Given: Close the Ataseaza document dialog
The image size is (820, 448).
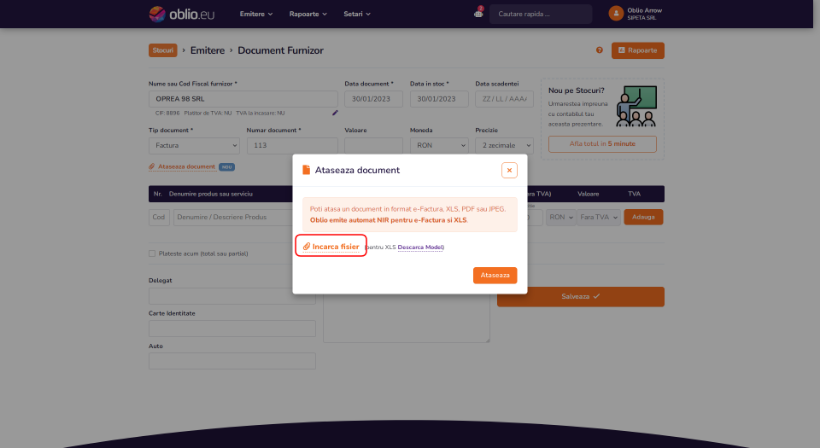Looking at the screenshot, I should 509,170.
